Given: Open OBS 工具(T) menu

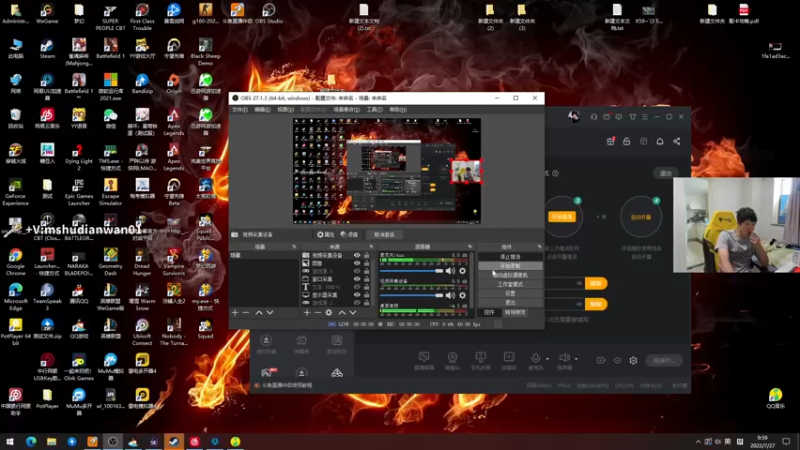Looking at the screenshot, I should [x=374, y=110].
